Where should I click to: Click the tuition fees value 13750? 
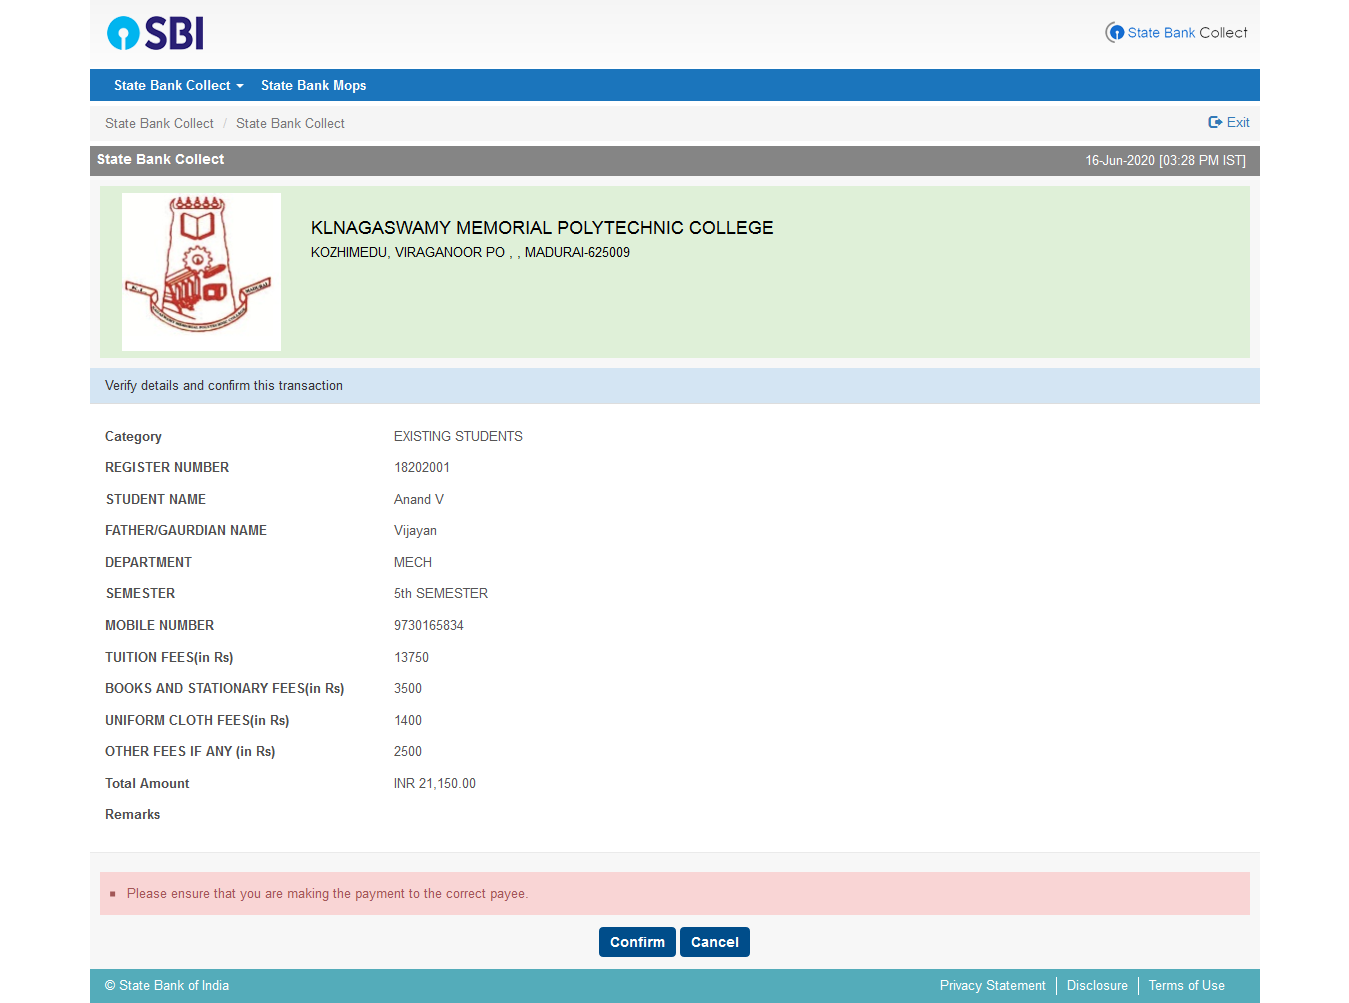pos(411,657)
